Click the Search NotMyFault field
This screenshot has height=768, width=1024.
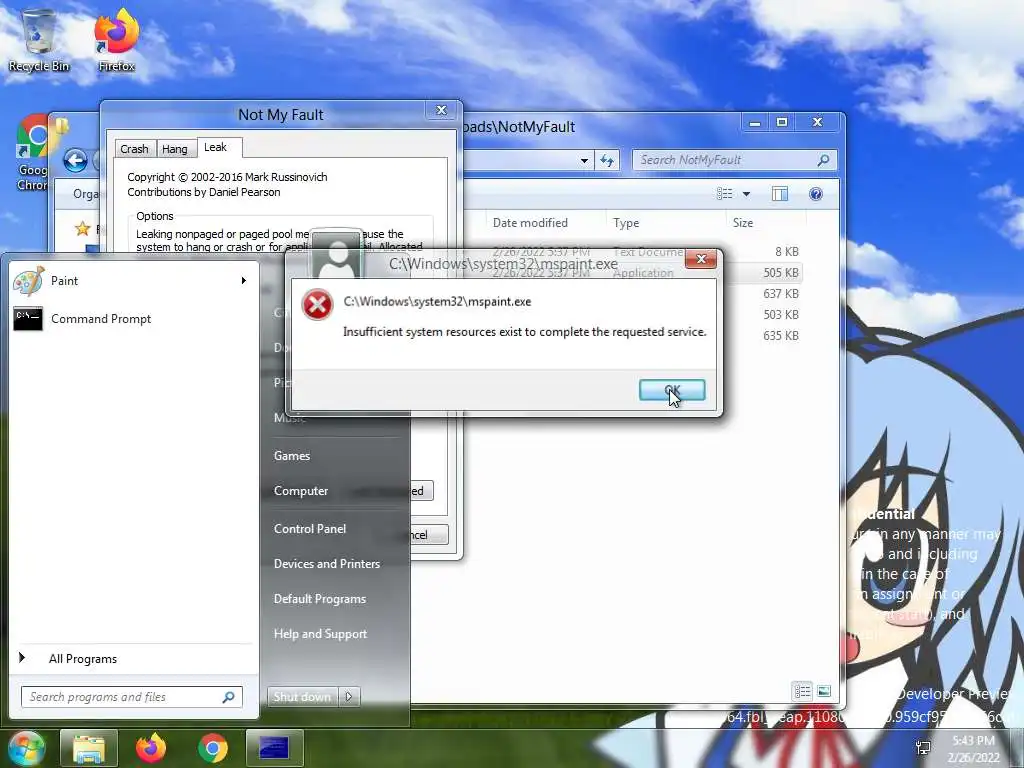(x=734, y=160)
